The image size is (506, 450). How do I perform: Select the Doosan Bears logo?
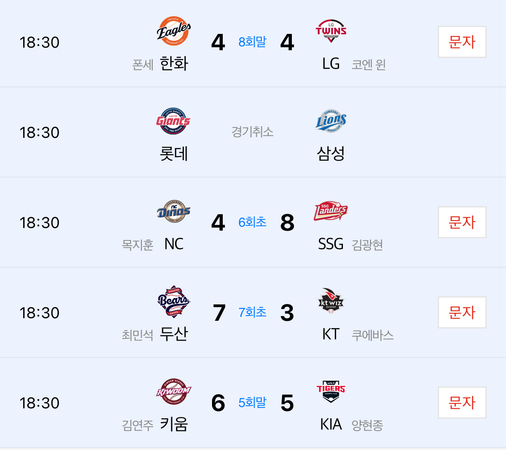(x=173, y=301)
